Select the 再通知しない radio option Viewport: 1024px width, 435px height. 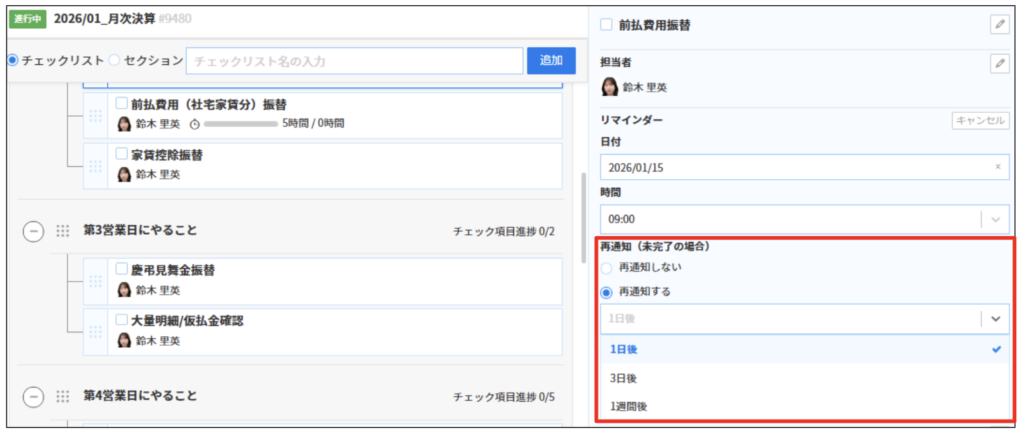606,268
